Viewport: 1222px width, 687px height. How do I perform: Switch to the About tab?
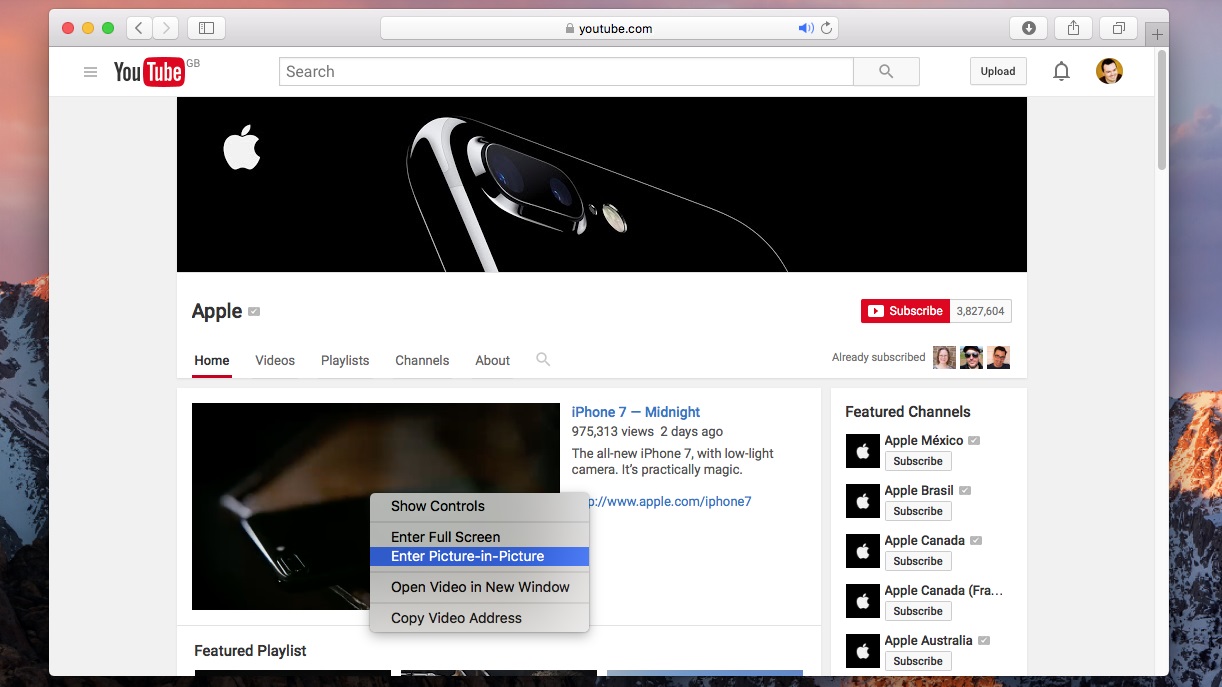pyautogui.click(x=492, y=360)
